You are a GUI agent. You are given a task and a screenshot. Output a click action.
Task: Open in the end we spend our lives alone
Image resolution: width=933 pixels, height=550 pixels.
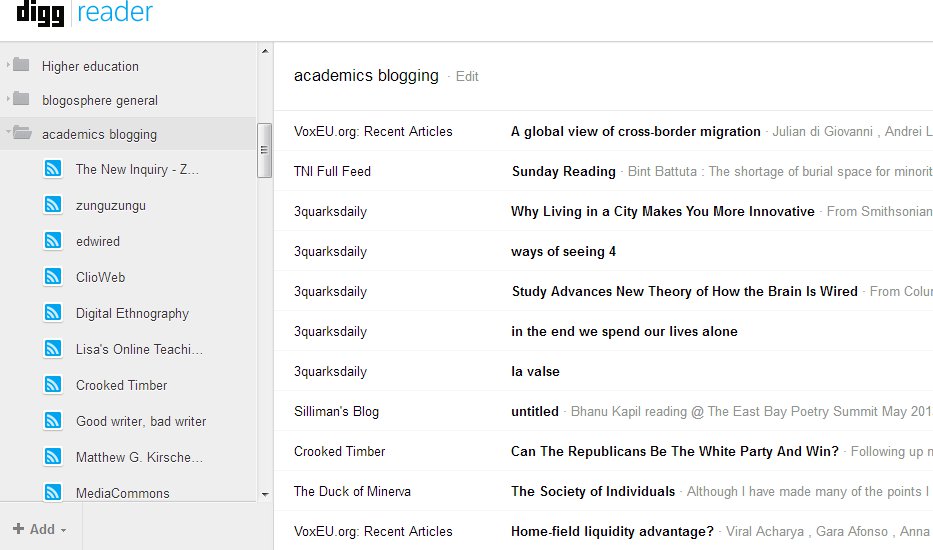(624, 332)
